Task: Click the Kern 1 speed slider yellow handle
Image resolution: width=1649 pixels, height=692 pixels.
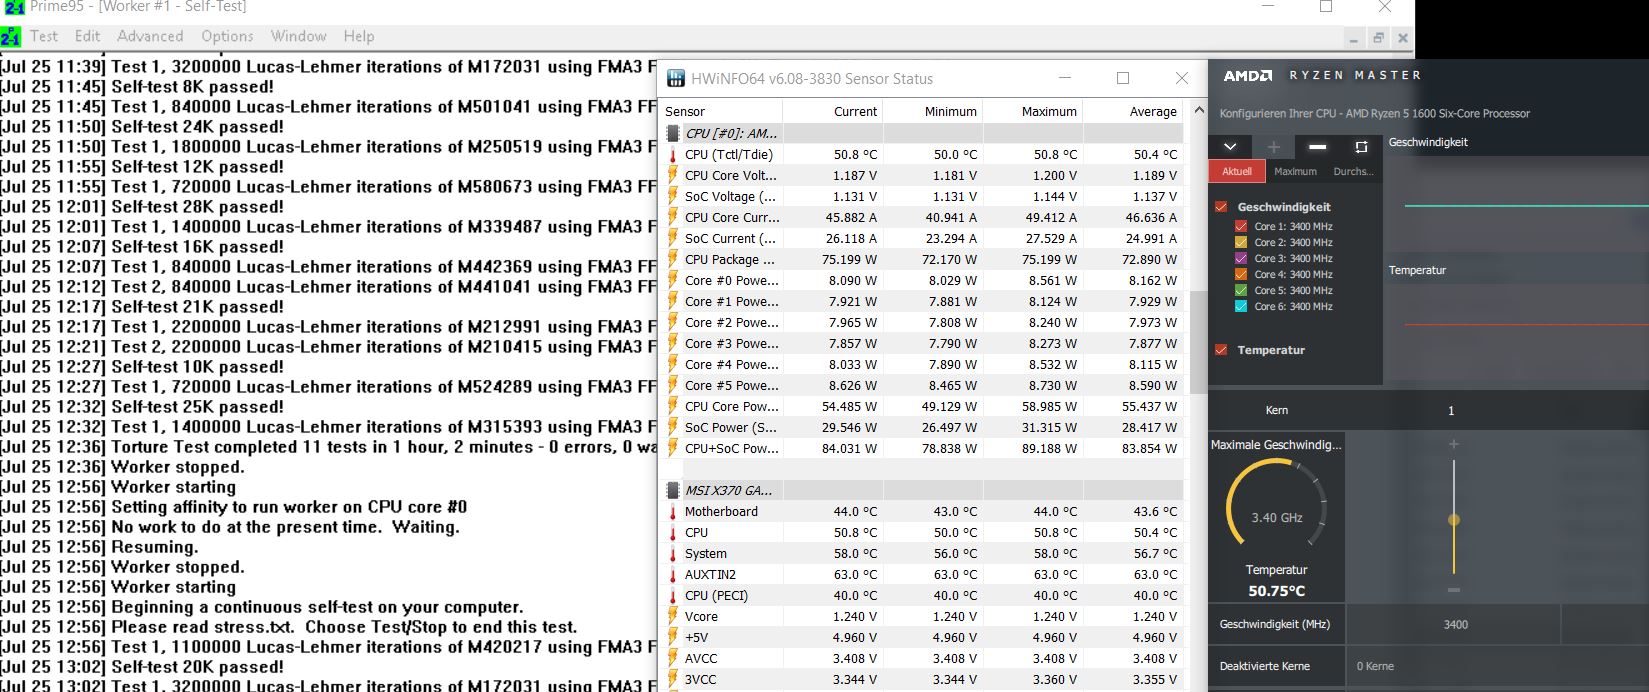Action: (x=1454, y=519)
